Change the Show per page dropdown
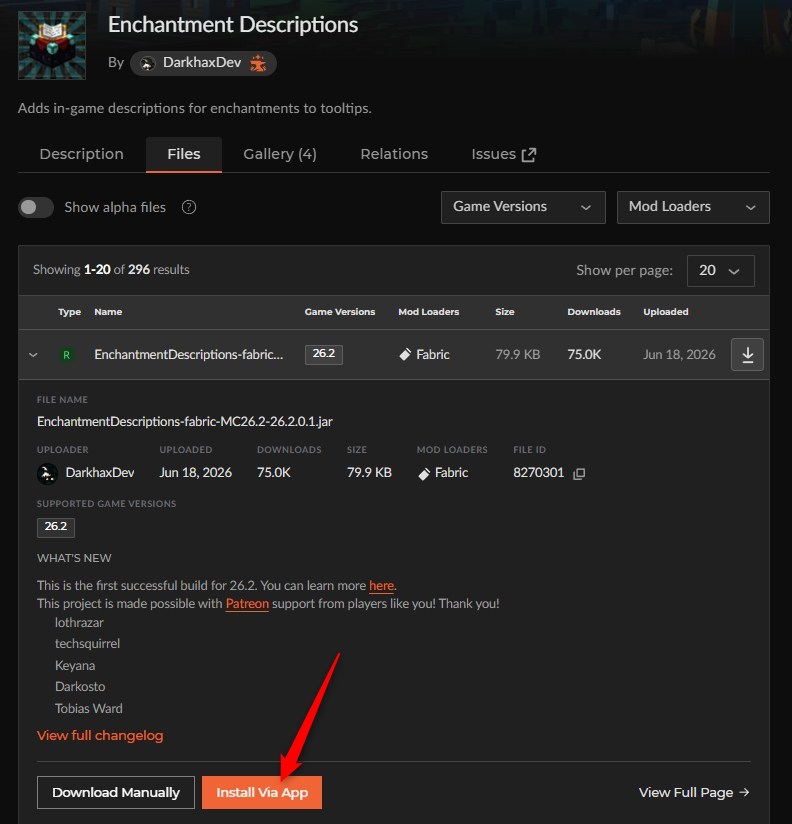792x824 pixels. [721, 271]
